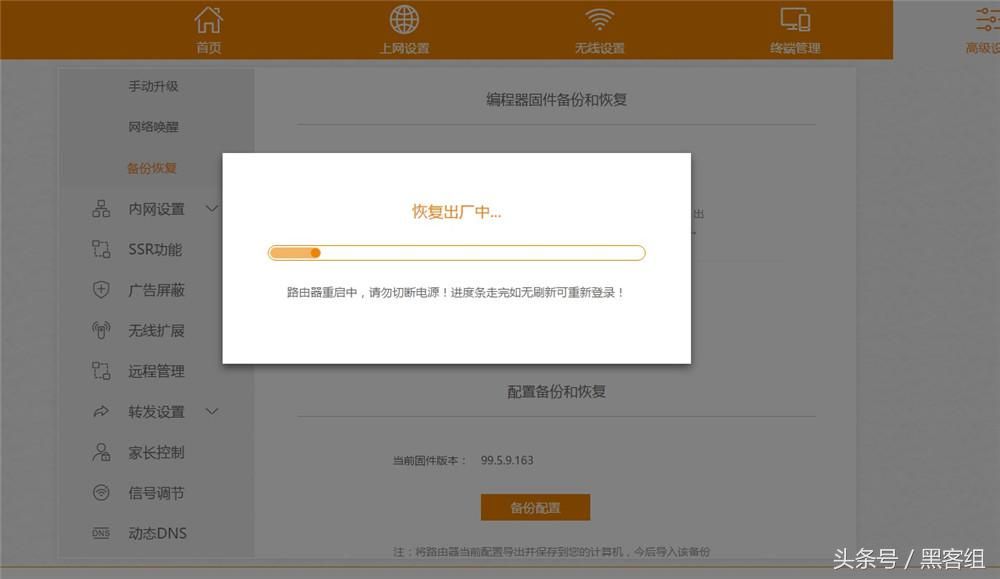1000x579 pixels.
Task: Click the 家长控制 person icon
Action: tap(101, 452)
